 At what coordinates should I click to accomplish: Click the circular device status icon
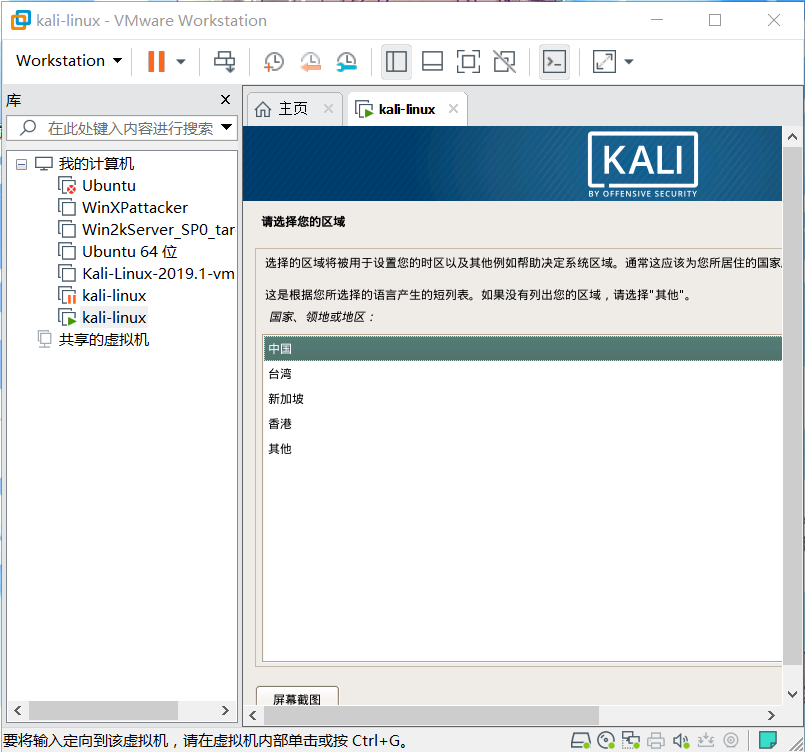coord(731,740)
